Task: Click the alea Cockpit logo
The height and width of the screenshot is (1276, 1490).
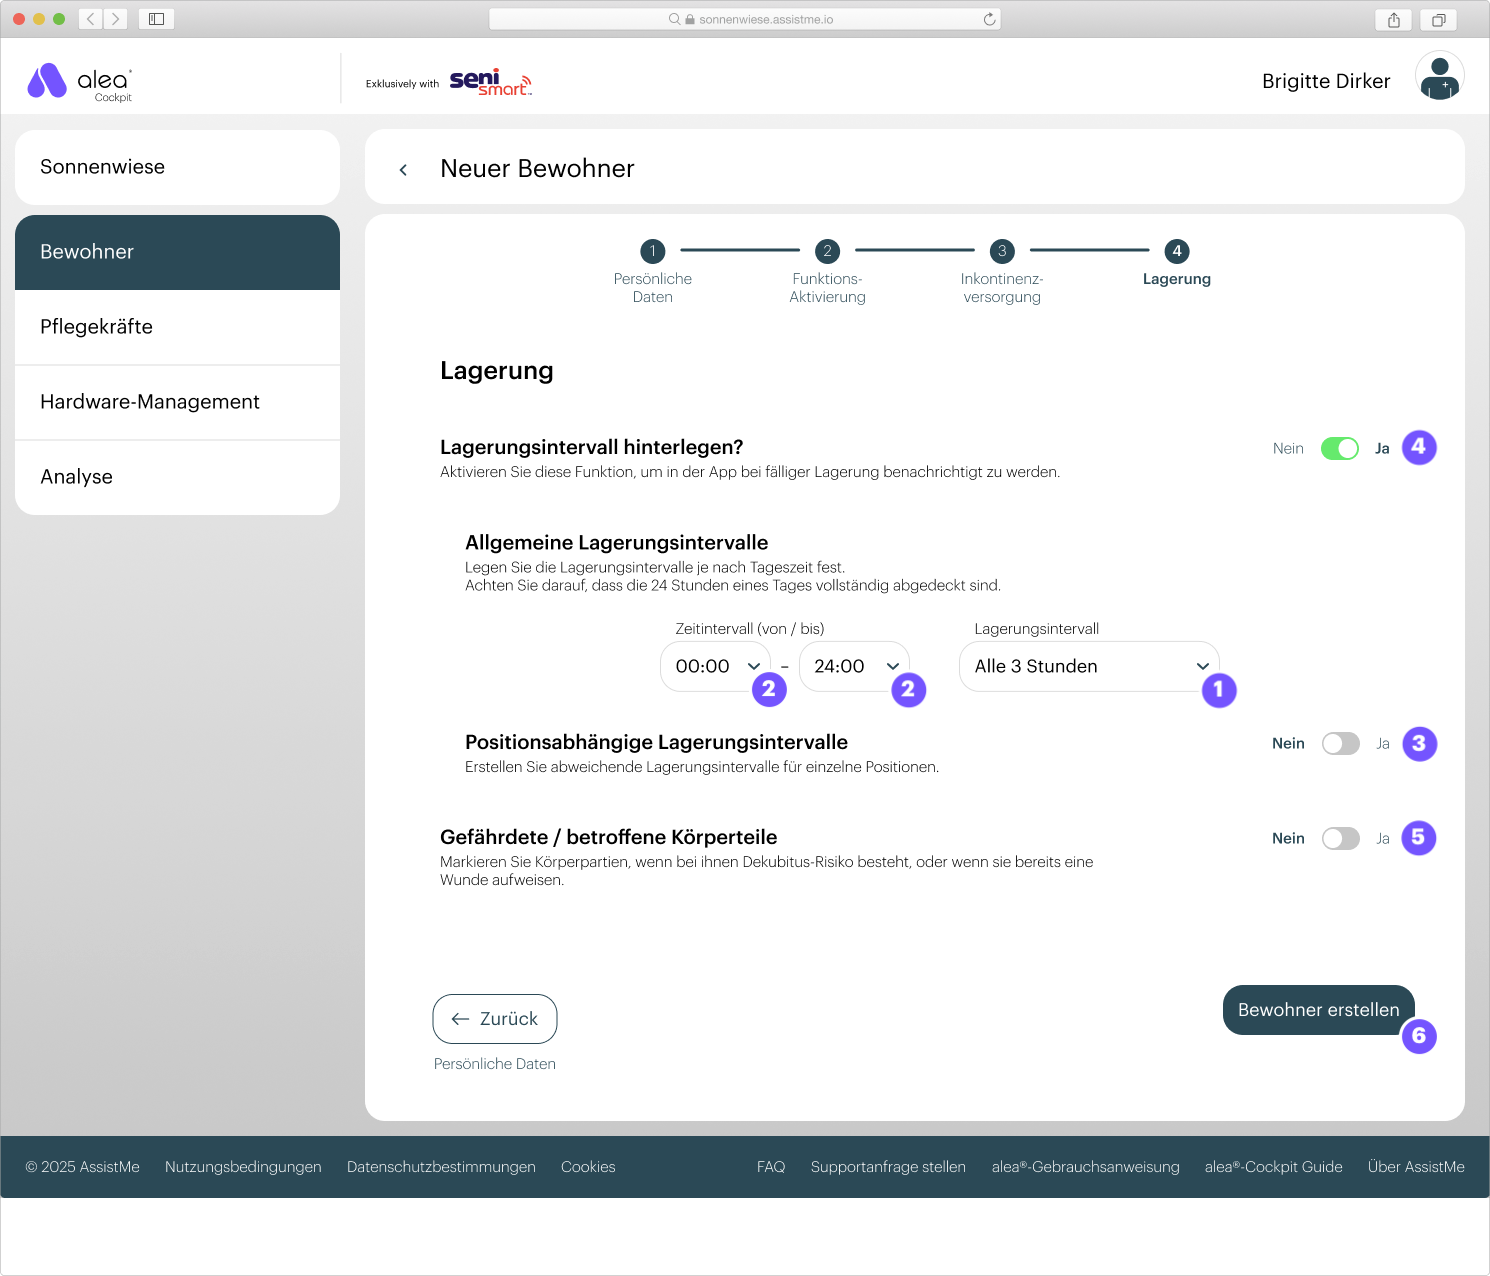Action: (x=80, y=83)
